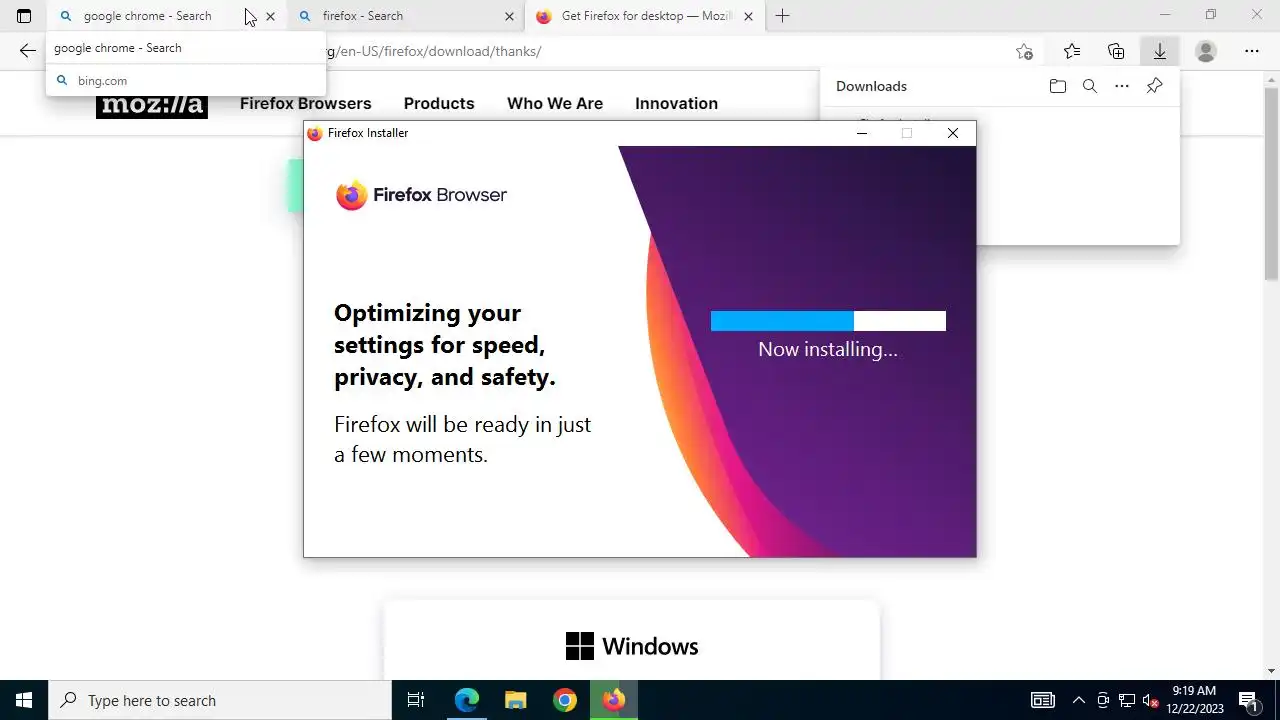Click the installer progress bar
Image resolution: width=1280 pixels, height=720 pixels.
pos(828,321)
